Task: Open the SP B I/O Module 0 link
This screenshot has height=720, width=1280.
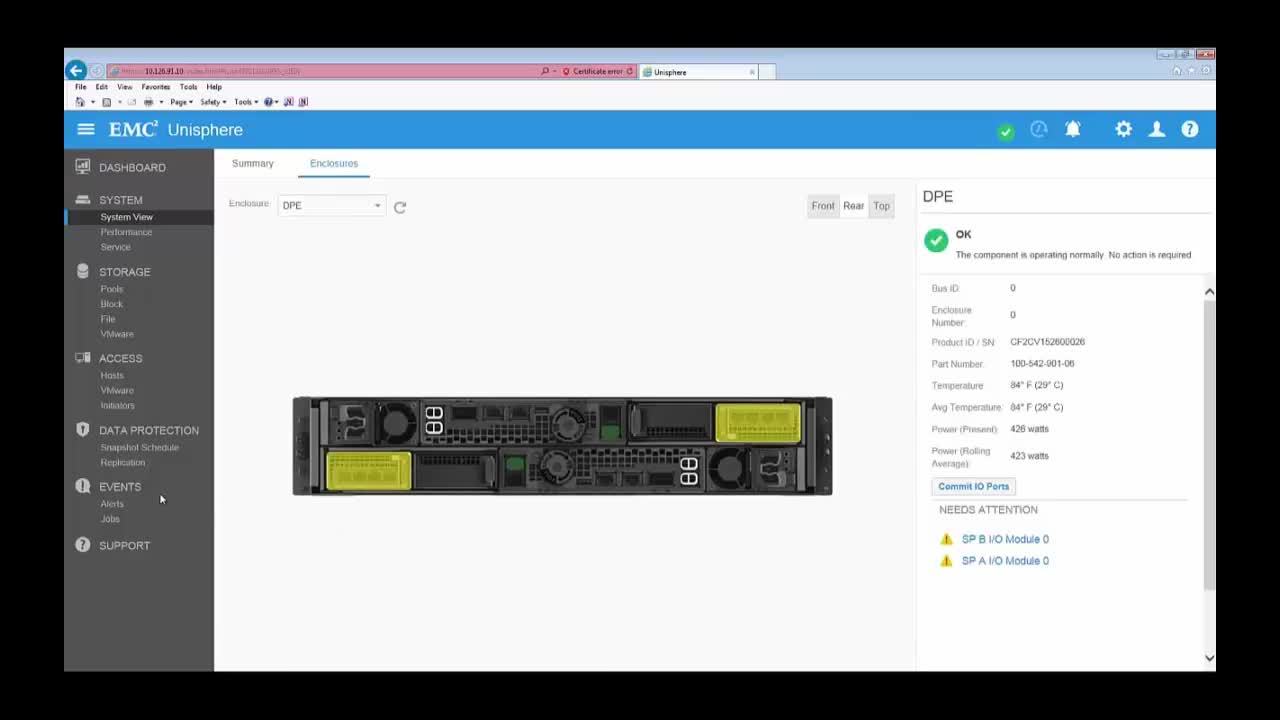Action: (1005, 539)
